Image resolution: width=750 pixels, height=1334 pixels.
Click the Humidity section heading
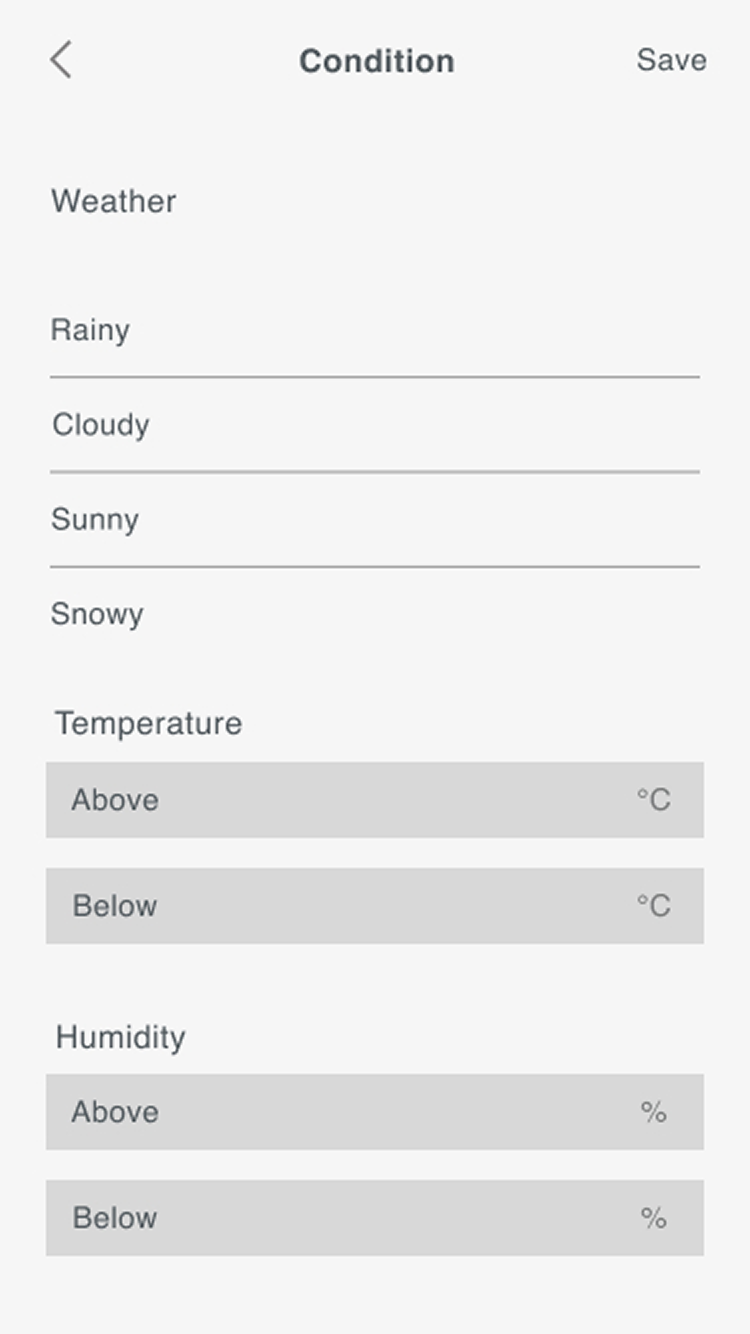point(121,1037)
